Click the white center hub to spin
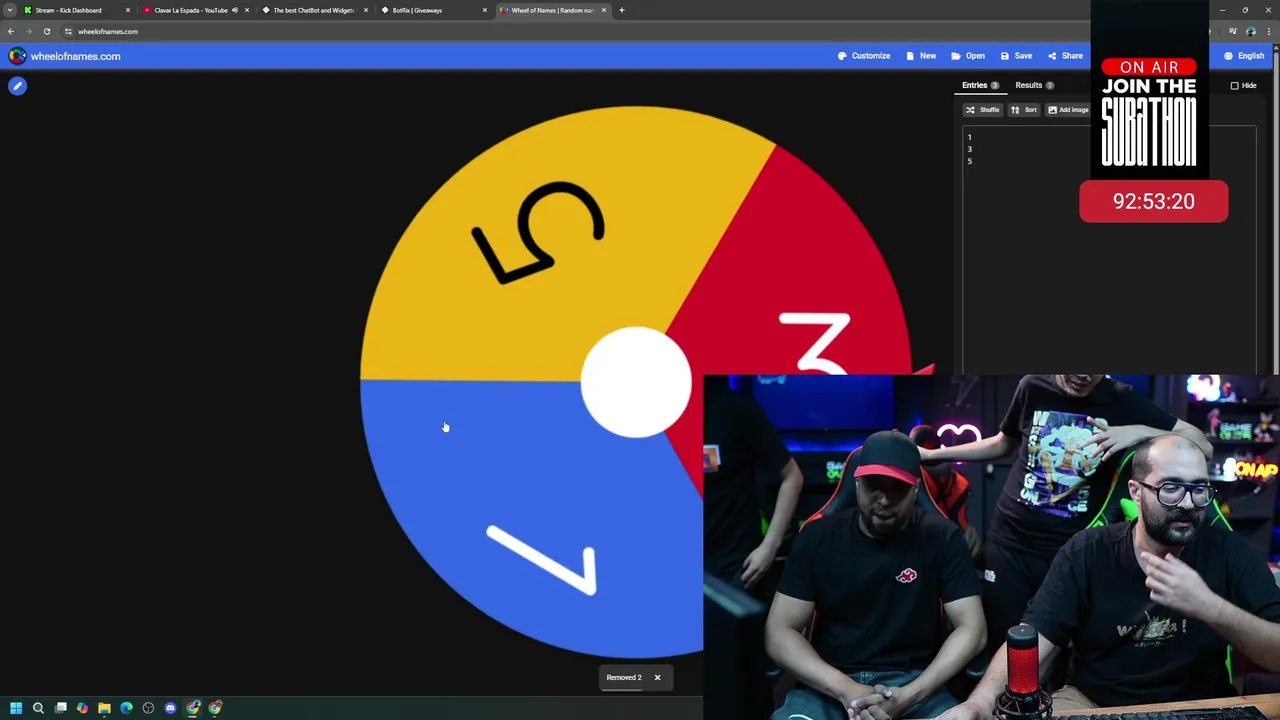 click(636, 382)
